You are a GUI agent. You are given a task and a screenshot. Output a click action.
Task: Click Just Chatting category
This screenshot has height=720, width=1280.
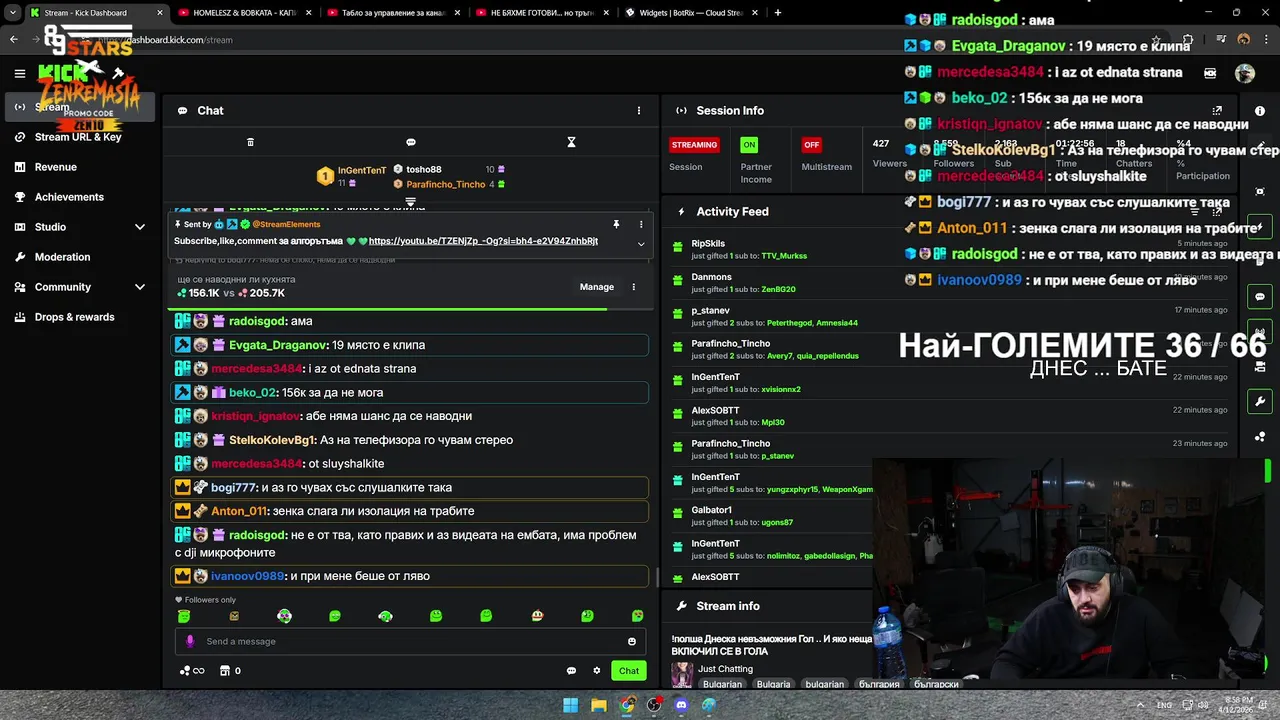point(725,669)
